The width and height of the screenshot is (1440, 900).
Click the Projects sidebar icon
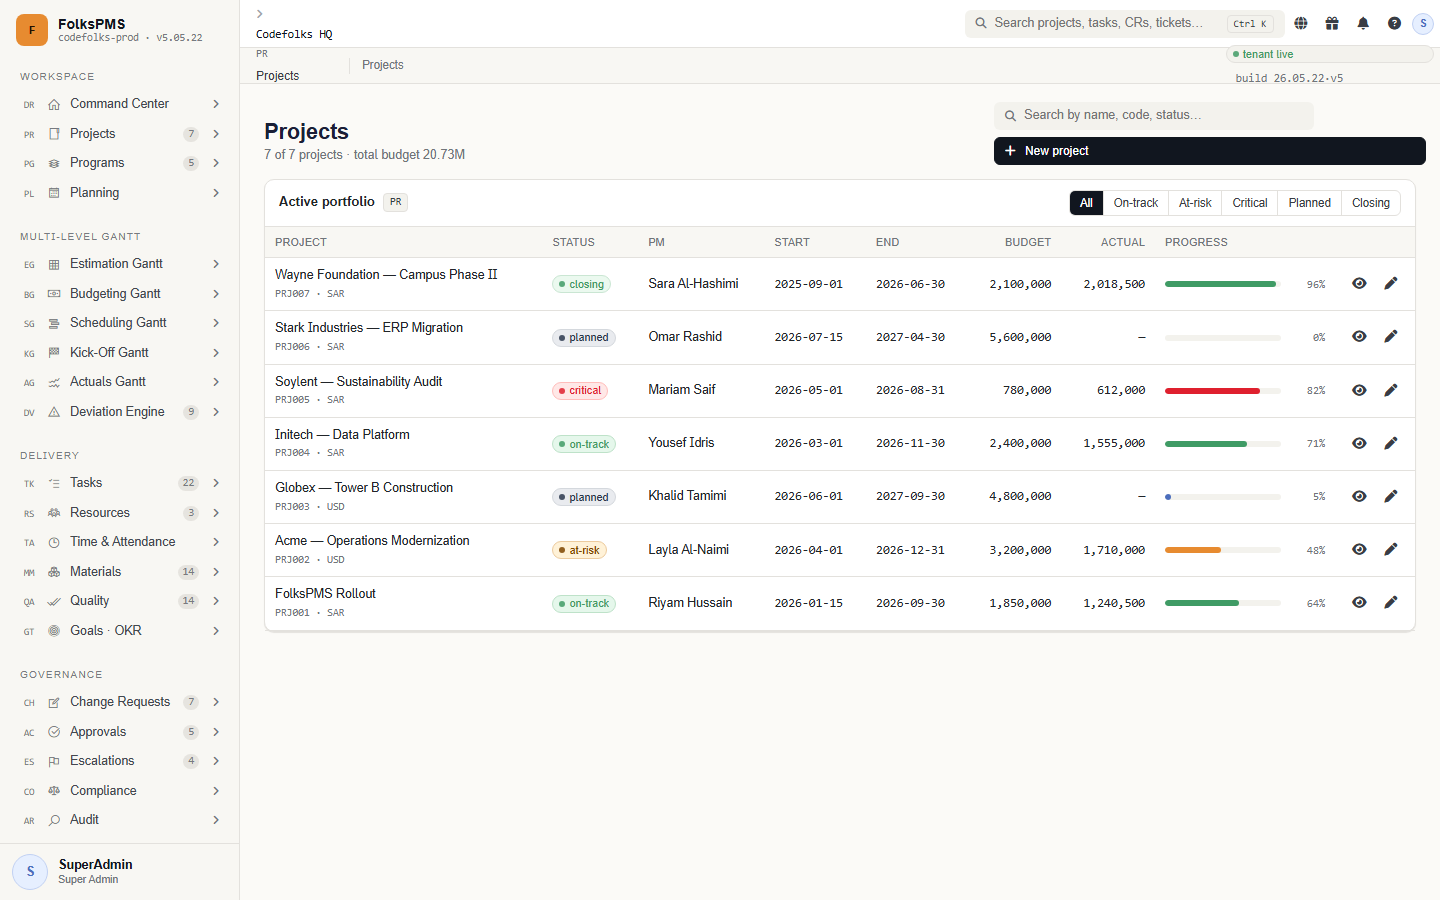click(x=54, y=134)
